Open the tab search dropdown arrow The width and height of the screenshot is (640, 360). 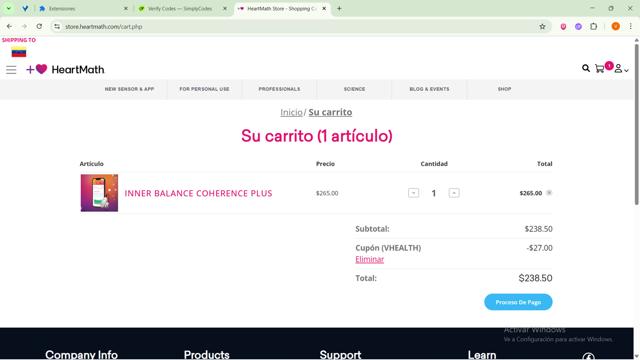(9, 9)
